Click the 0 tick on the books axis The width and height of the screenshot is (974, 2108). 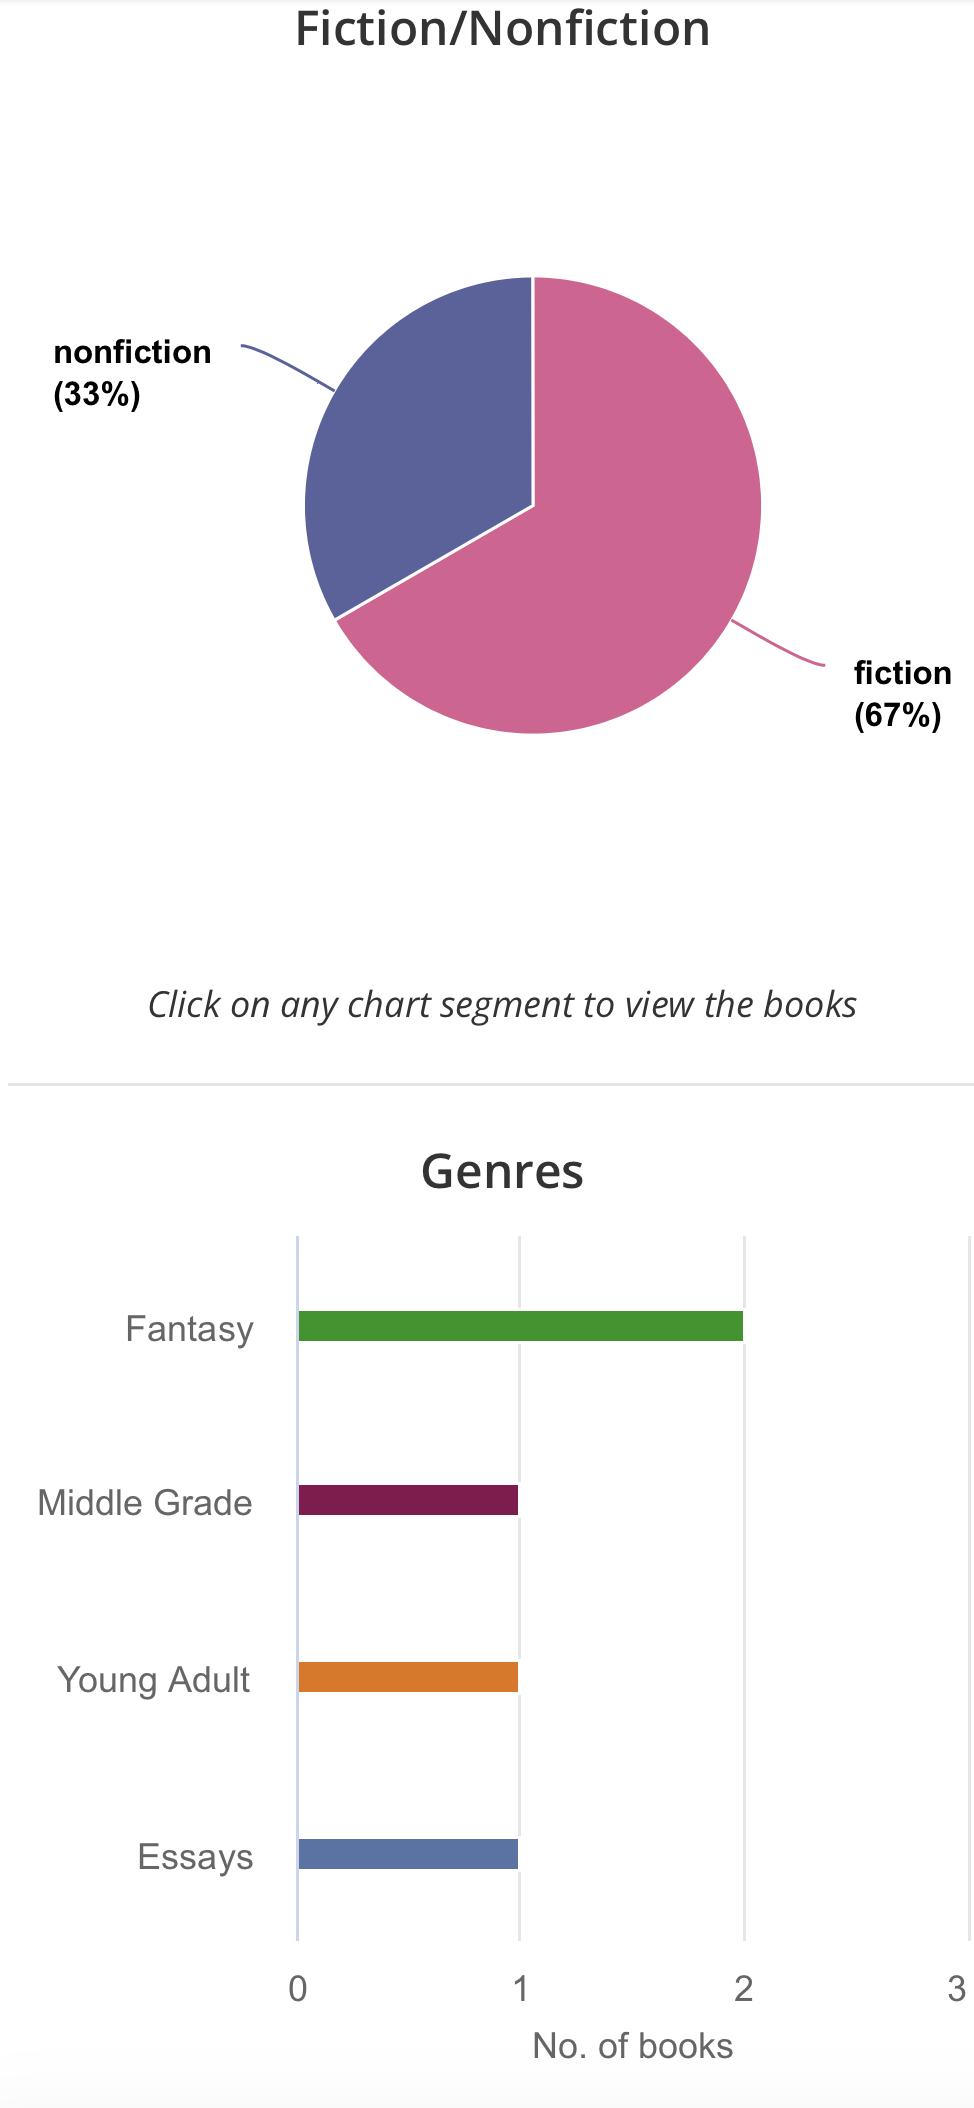pos(298,1989)
